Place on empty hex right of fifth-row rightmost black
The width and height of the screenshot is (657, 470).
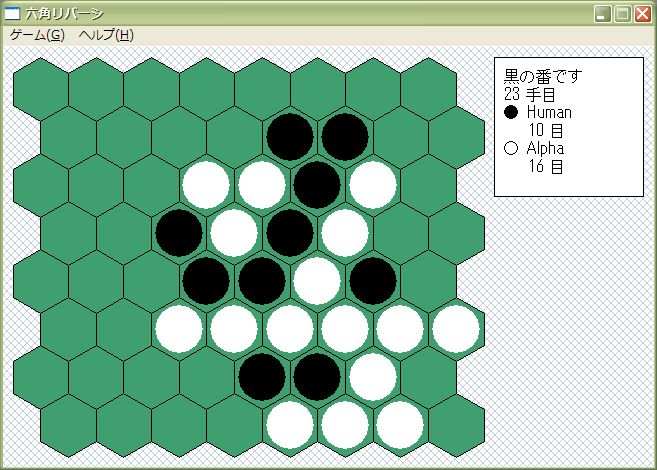coord(429,281)
